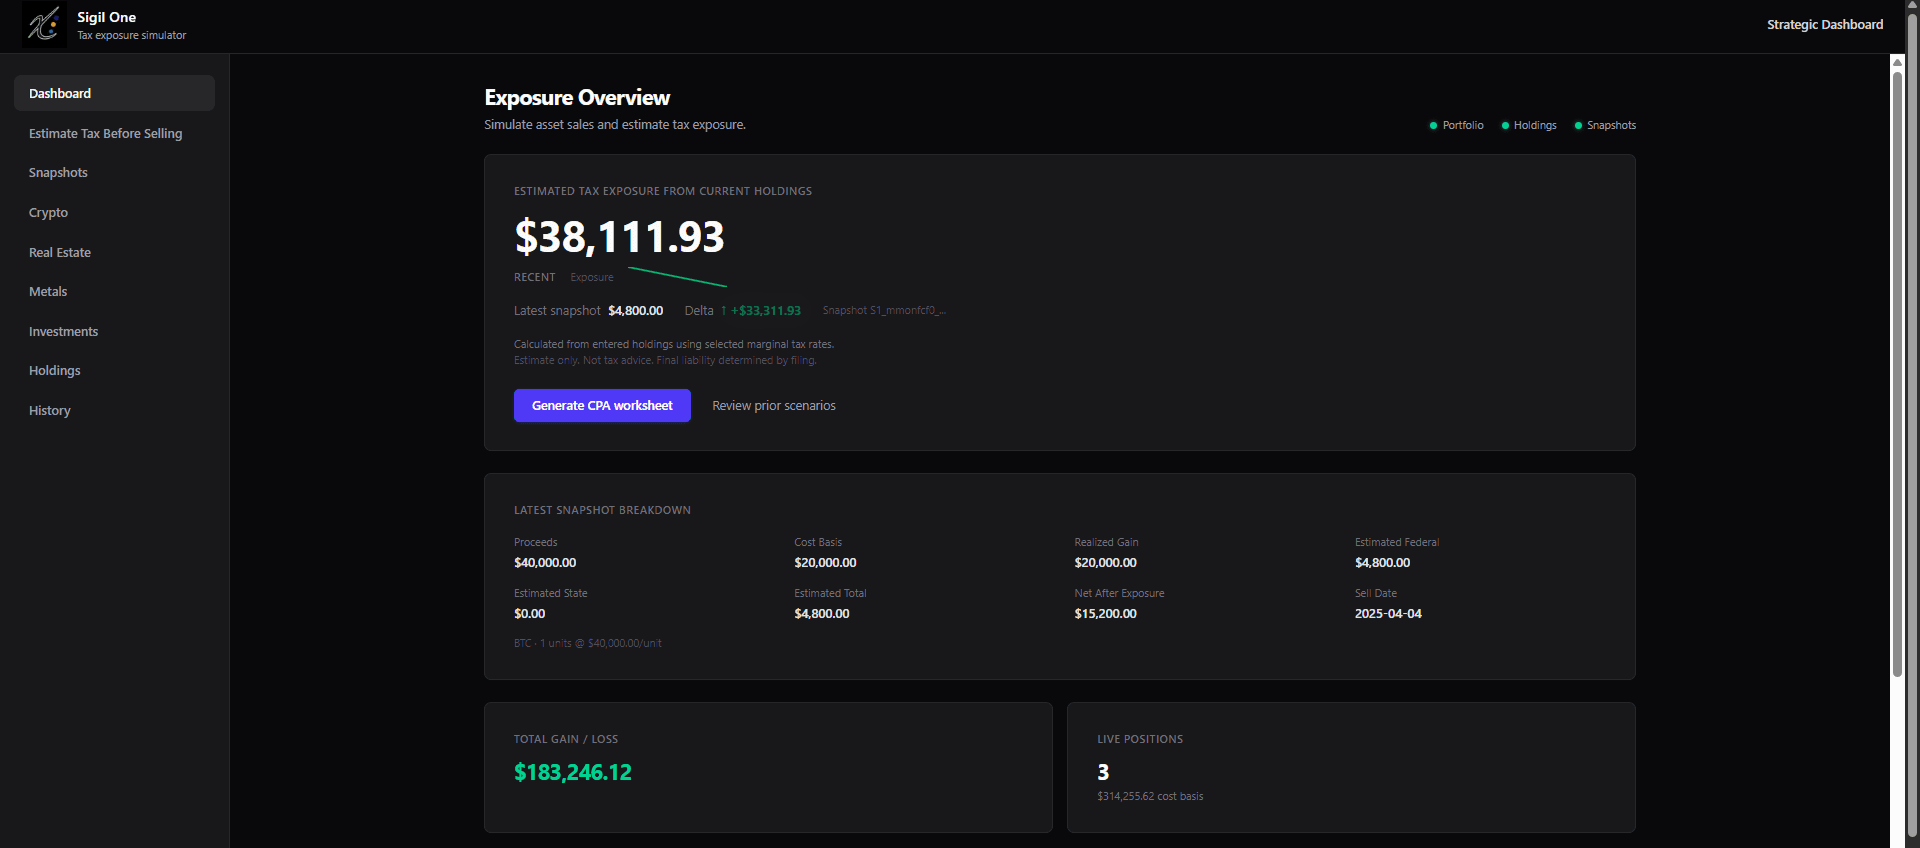1920x848 pixels.
Task: Click the Sigil One app title
Action: click(x=106, y=17)
